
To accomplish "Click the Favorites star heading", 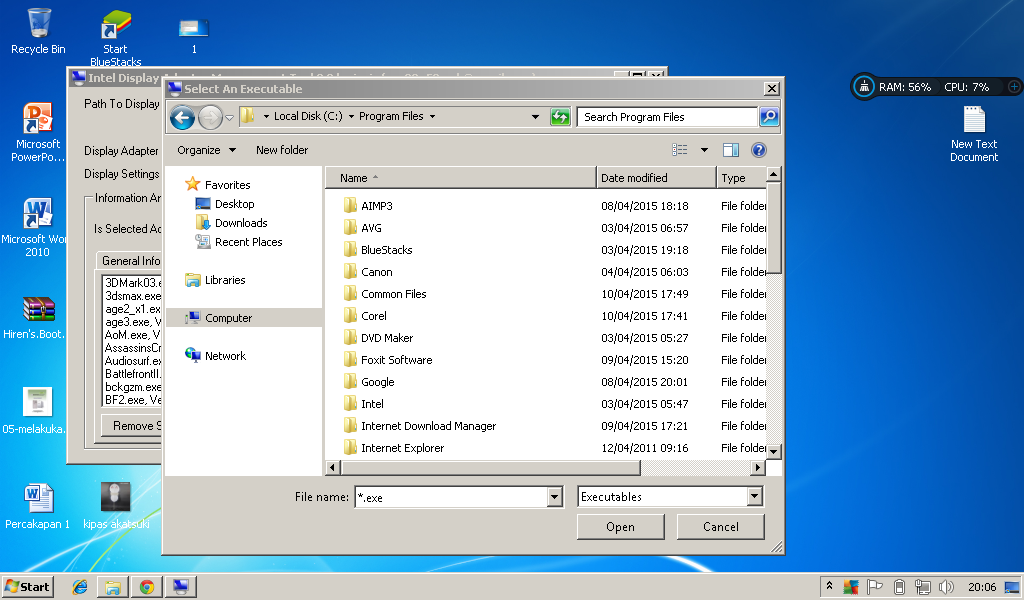I will [x=218, y=185].
